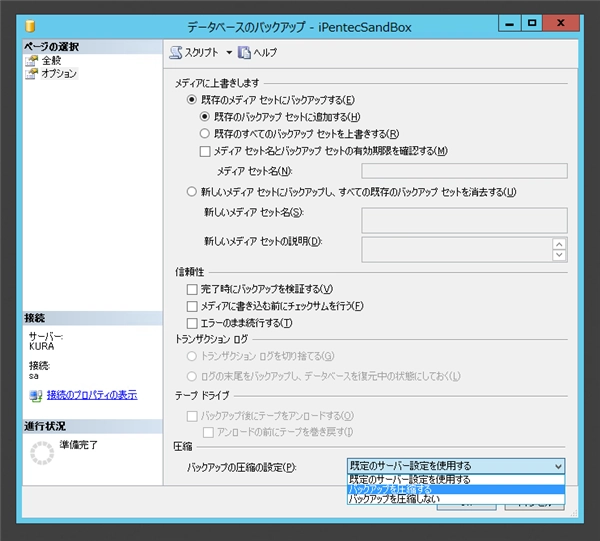Choose バックアップを圧縮しない from dropdown list
This screenshot has width=600, height=541.
(x=456, y=499)
